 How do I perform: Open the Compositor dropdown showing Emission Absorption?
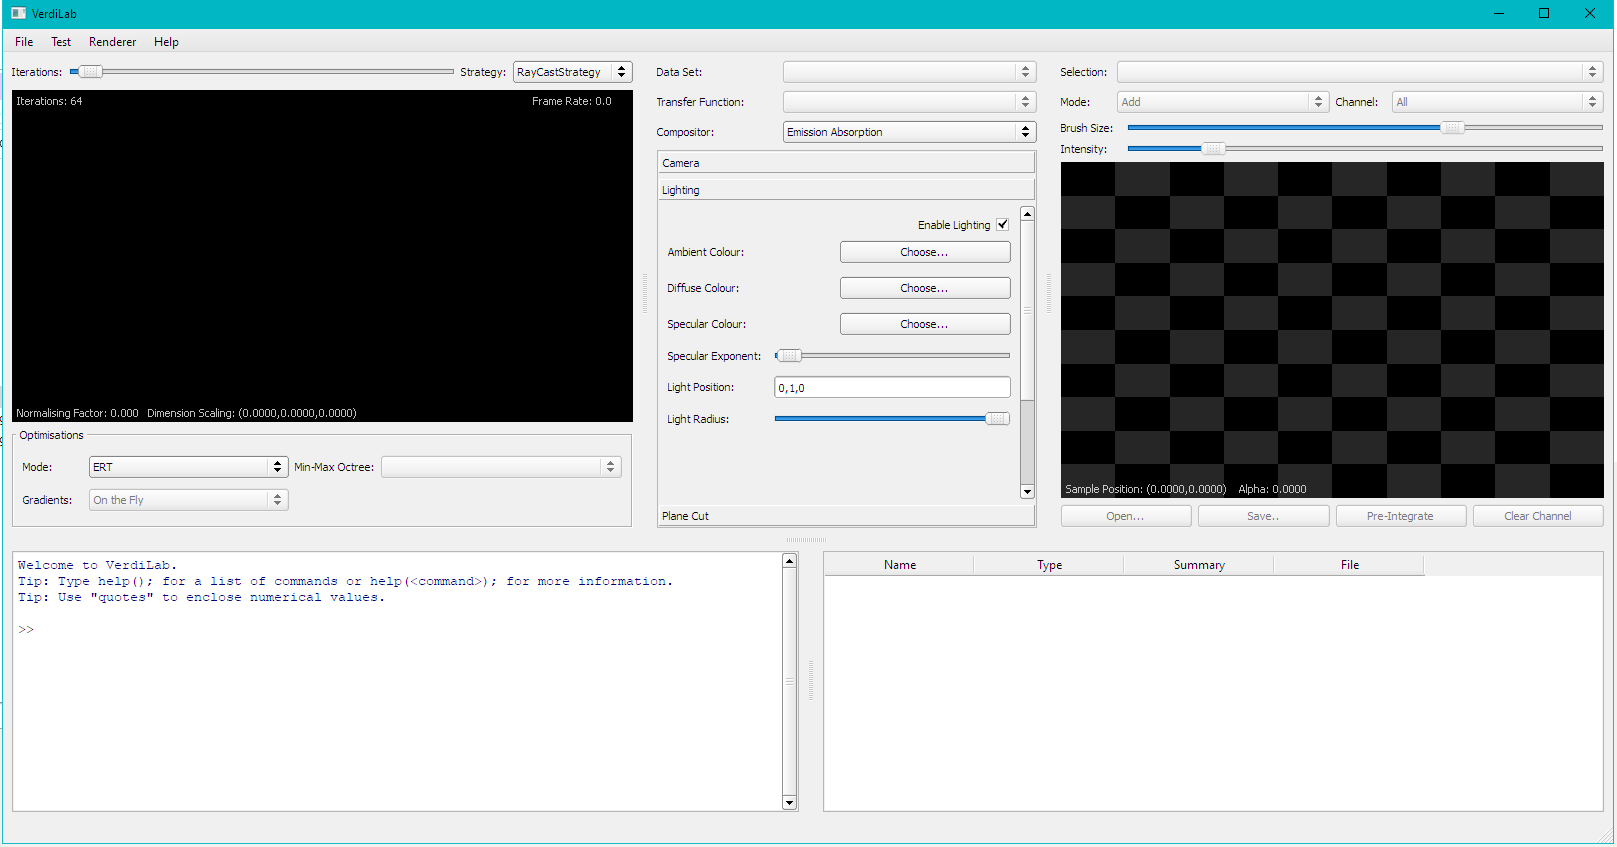tap(909, 132)
